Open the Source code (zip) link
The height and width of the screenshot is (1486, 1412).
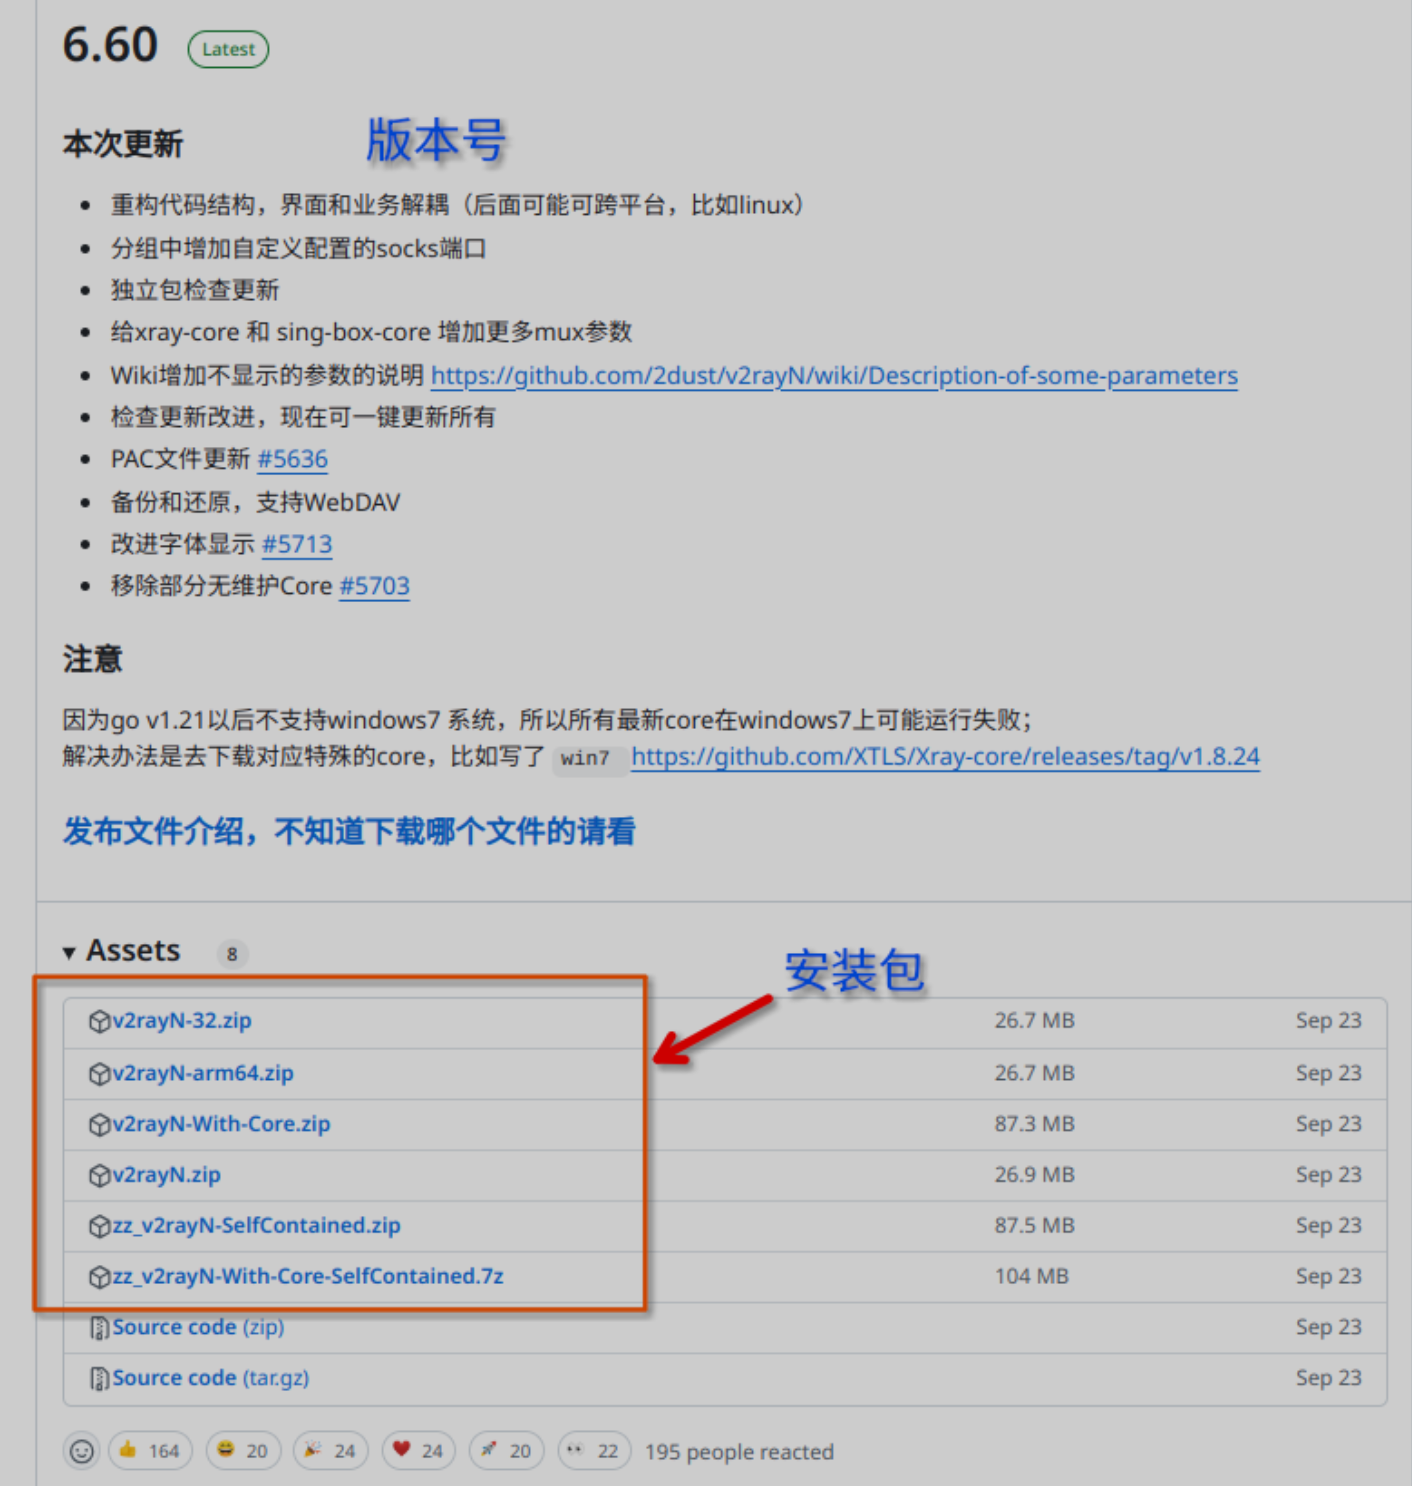[198, 1327]
